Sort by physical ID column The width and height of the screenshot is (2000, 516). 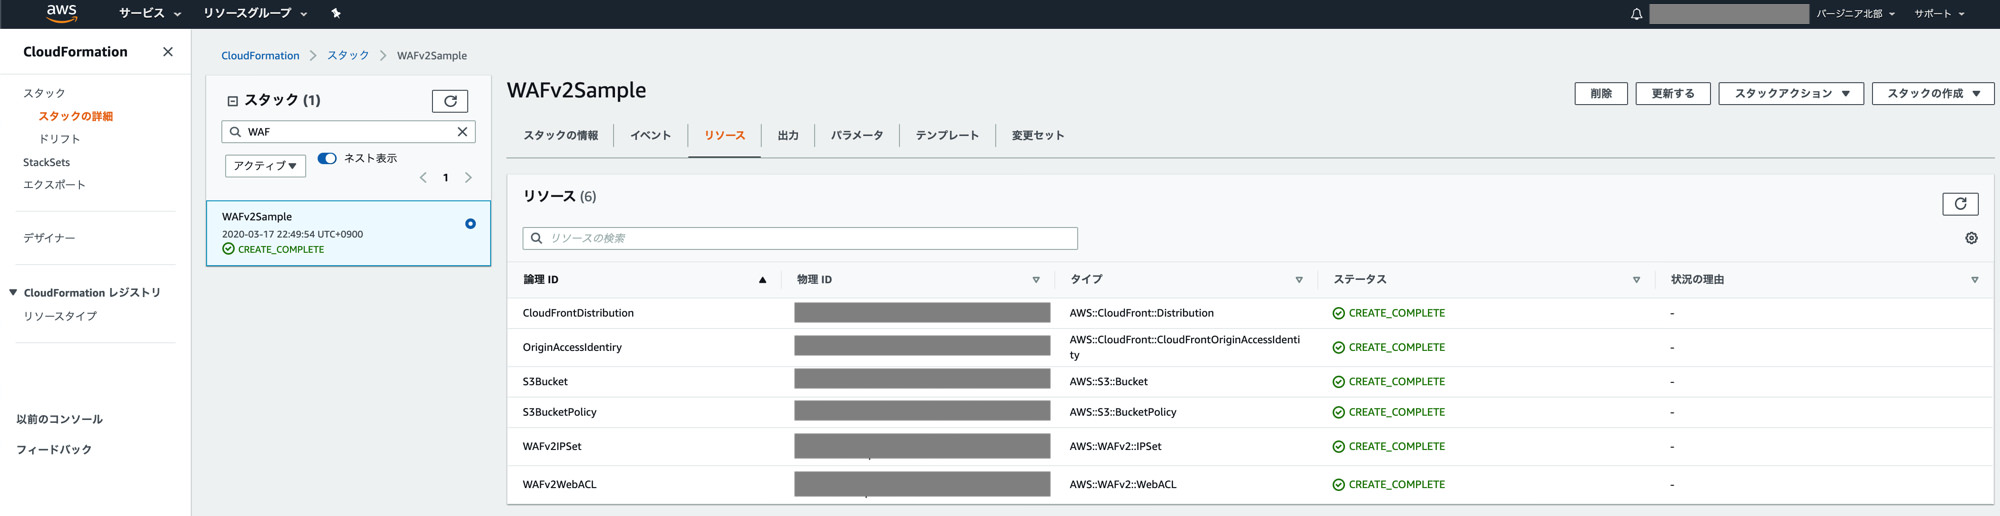[1036, 280]
